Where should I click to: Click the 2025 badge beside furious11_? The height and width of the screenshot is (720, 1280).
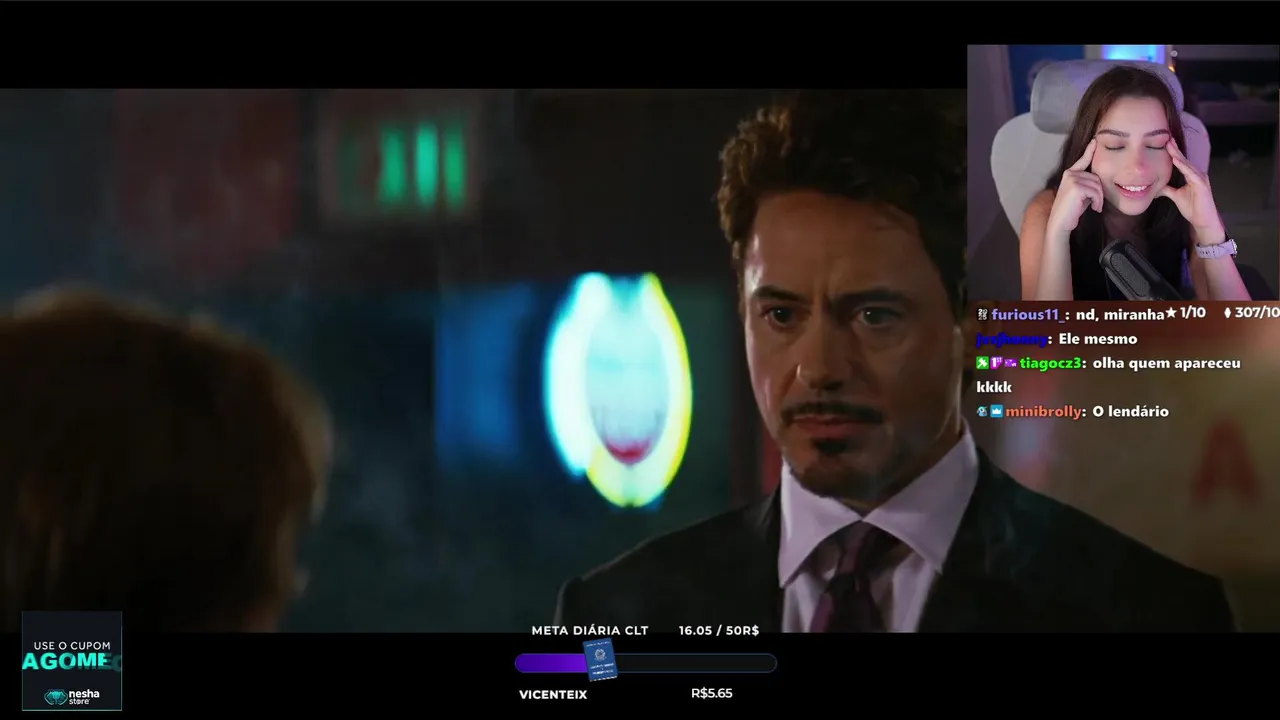click(x=982, y=314)
